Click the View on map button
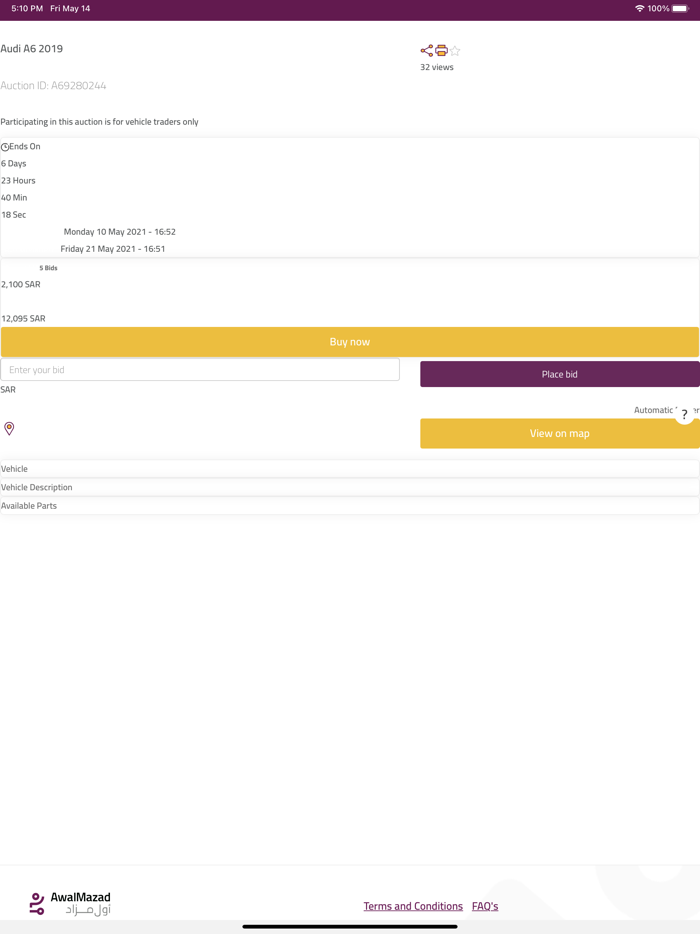The image size is (700, 934). (x=559, y=433)
